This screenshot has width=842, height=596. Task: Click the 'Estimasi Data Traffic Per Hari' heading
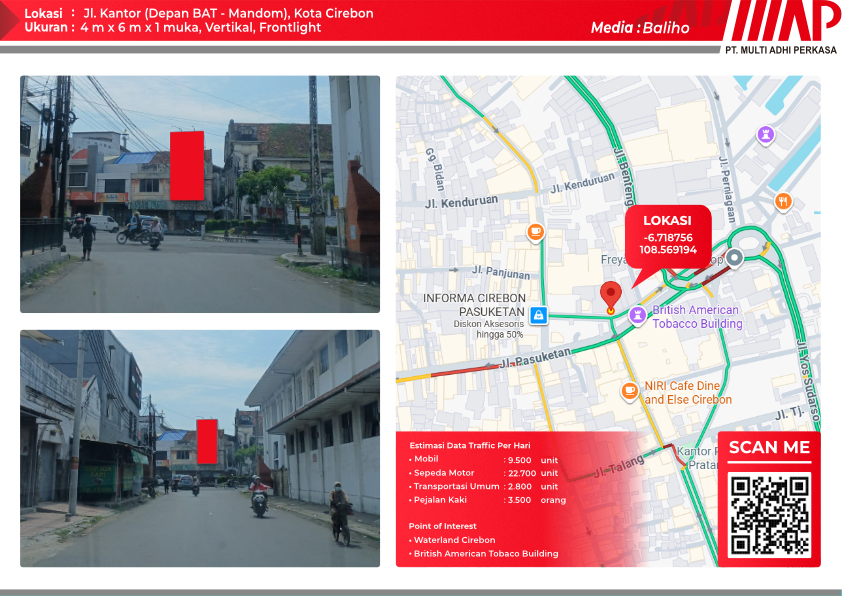469,446
